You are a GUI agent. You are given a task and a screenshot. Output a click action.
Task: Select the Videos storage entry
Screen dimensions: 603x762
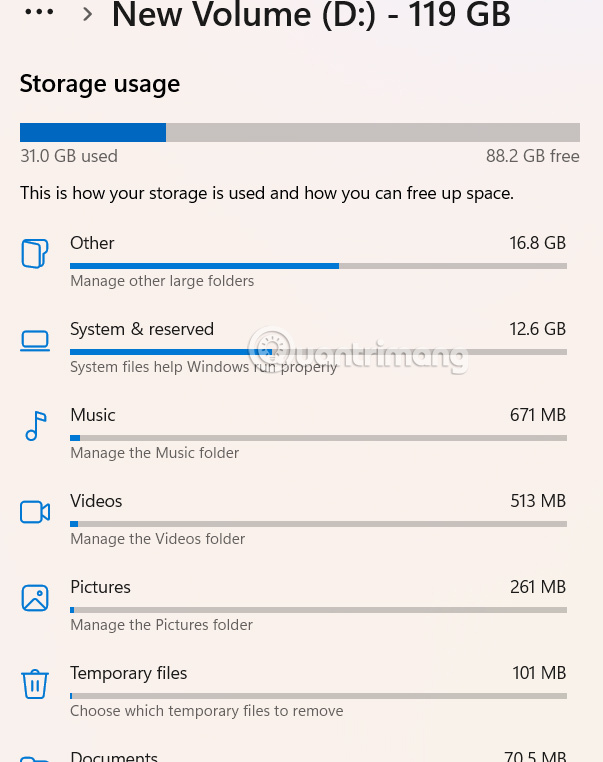click(x=96, y=501)
